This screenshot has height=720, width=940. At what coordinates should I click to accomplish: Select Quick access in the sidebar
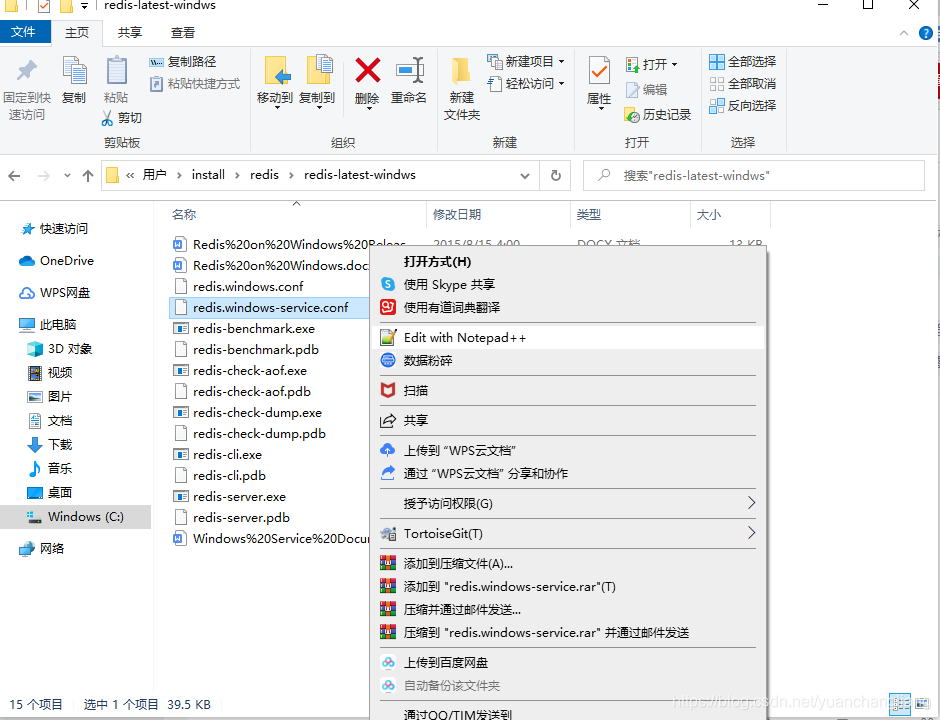[x=55, y=228]
